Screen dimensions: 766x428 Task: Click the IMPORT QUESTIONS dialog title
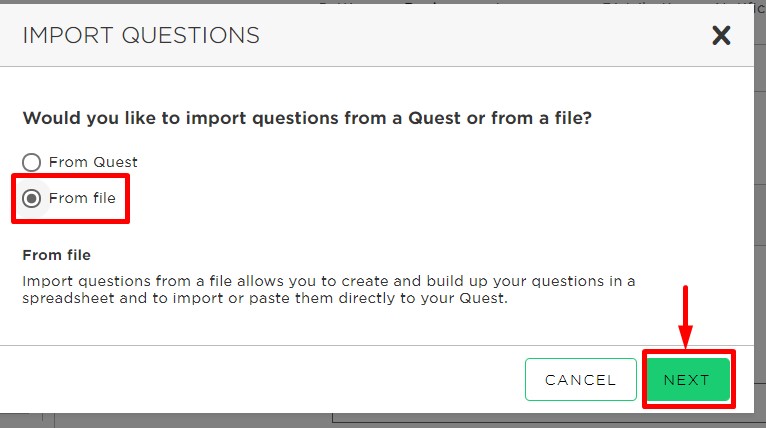click(141, 36)
